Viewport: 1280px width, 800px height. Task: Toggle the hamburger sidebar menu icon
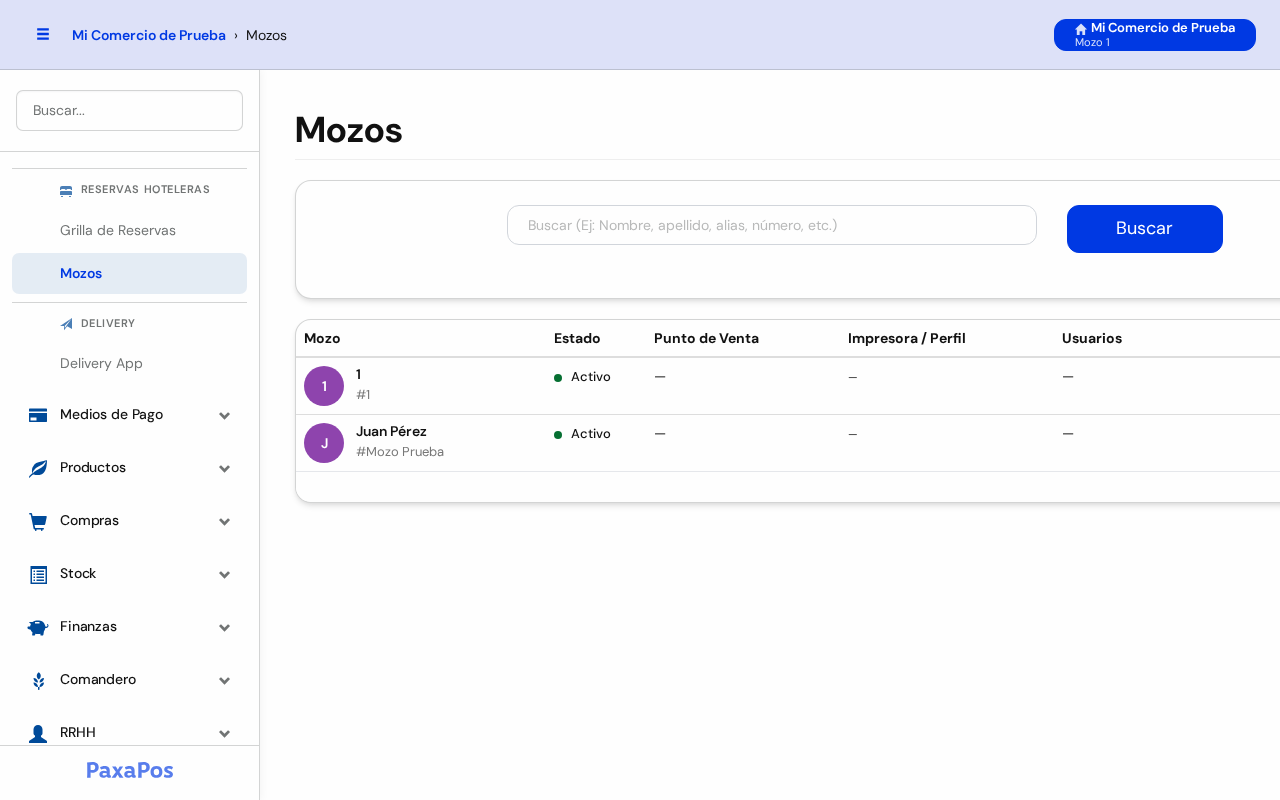point(43,34)
